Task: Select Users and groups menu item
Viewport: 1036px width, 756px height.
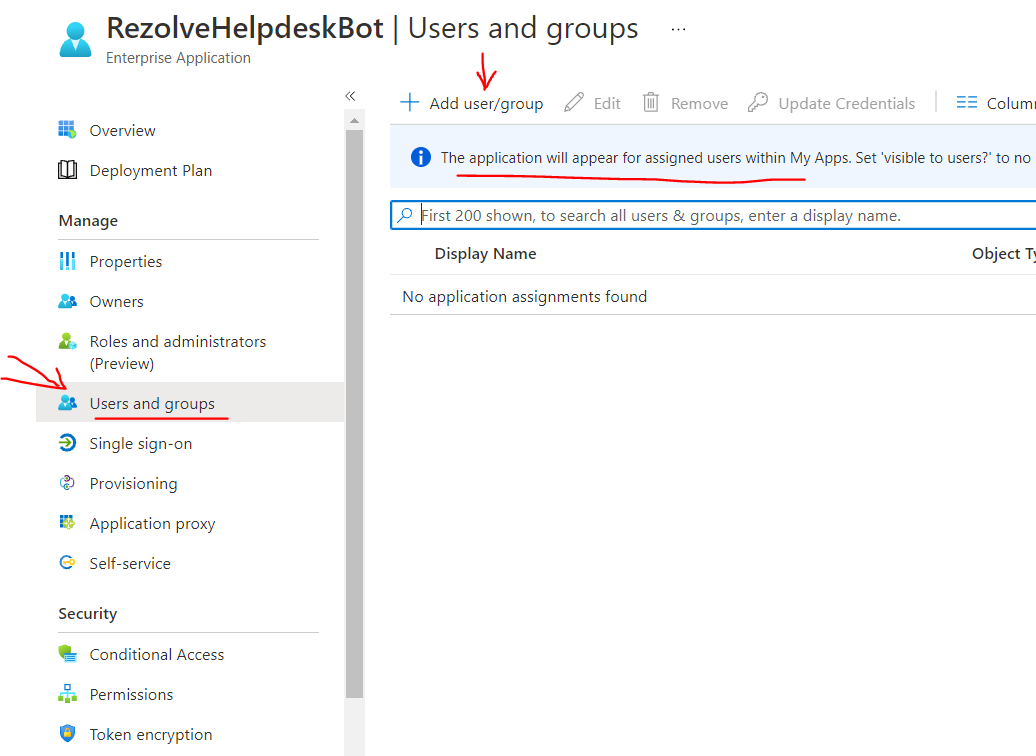Action: pos(190,402)
